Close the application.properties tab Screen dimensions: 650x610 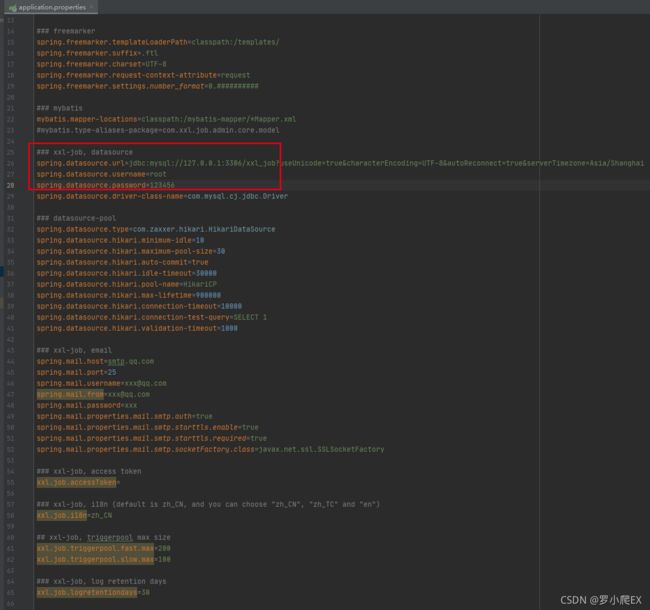(x=92, y=7)
